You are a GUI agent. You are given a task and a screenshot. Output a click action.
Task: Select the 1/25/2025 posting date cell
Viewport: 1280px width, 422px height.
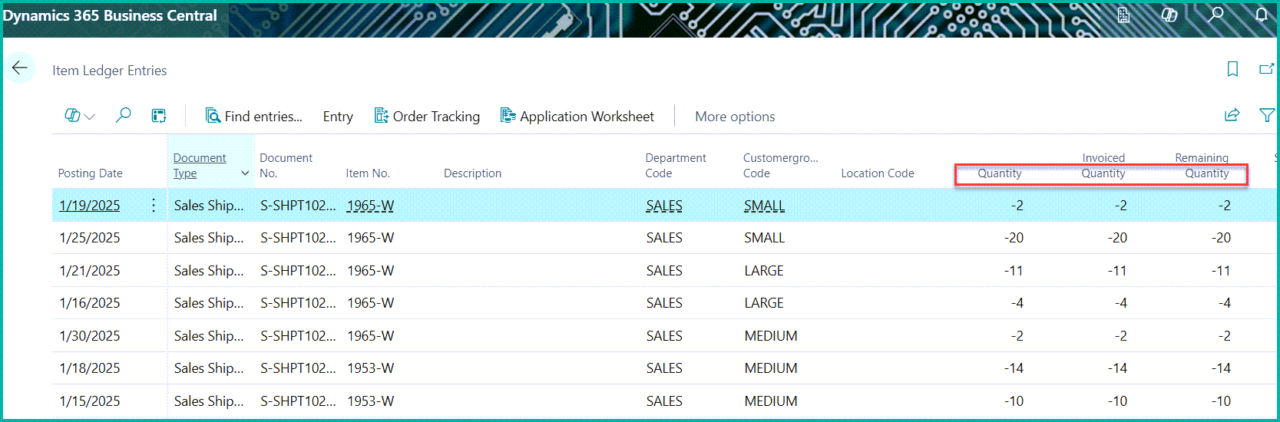[89, 238]
